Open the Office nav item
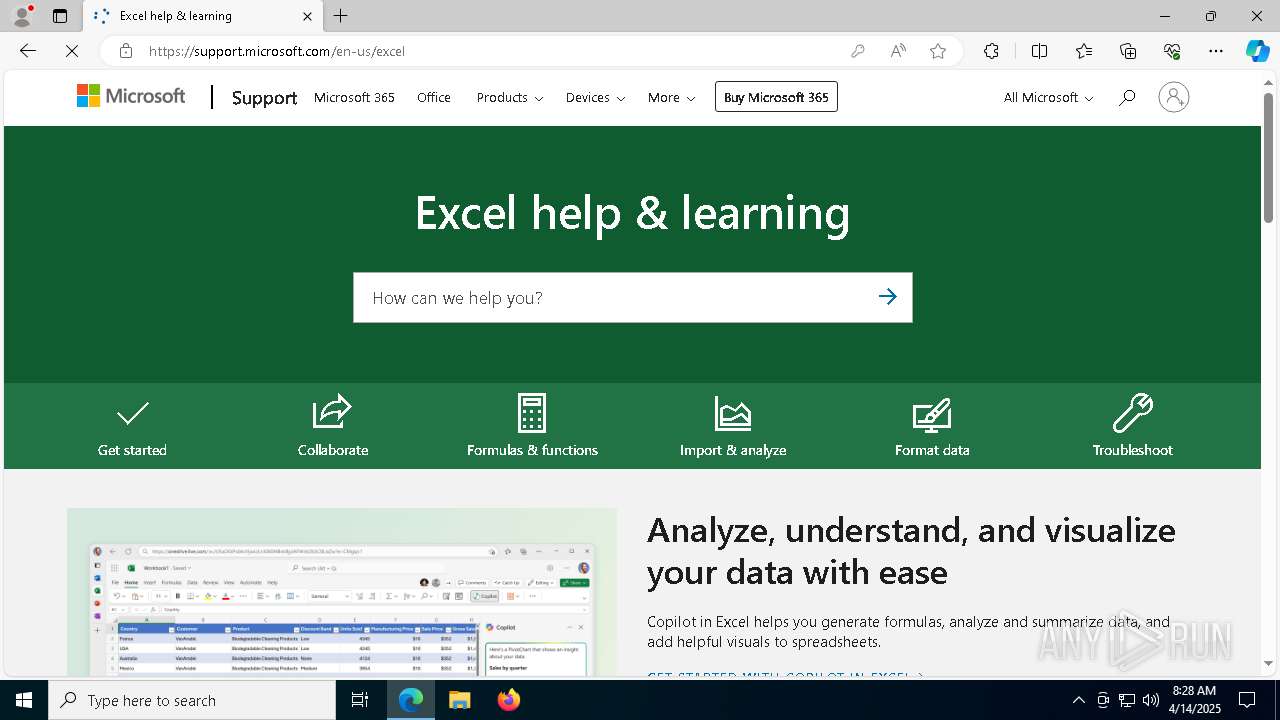 pos(434,97)
